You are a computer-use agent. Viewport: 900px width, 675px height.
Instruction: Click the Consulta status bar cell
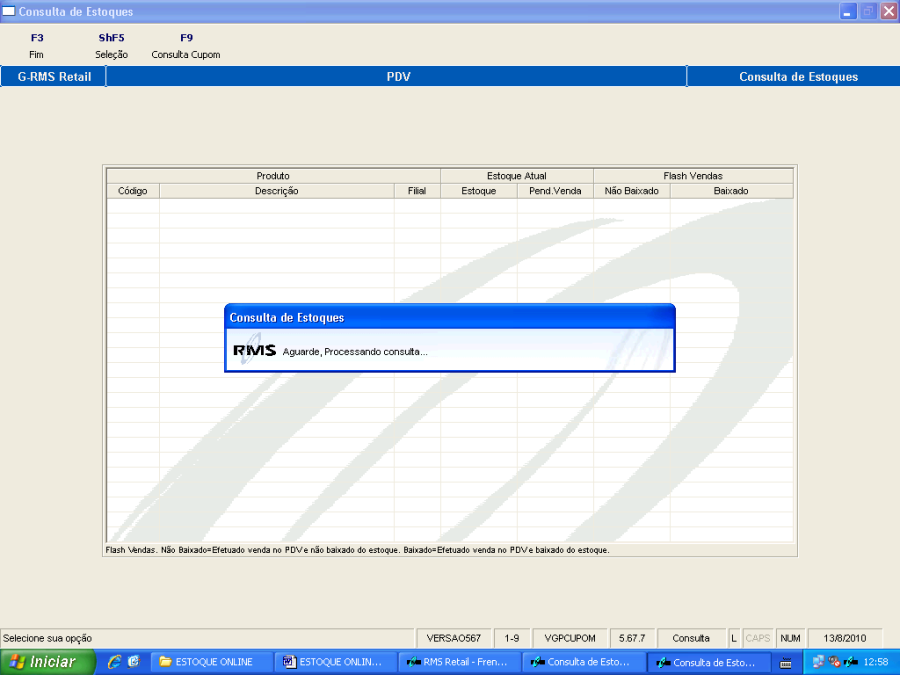691,638
